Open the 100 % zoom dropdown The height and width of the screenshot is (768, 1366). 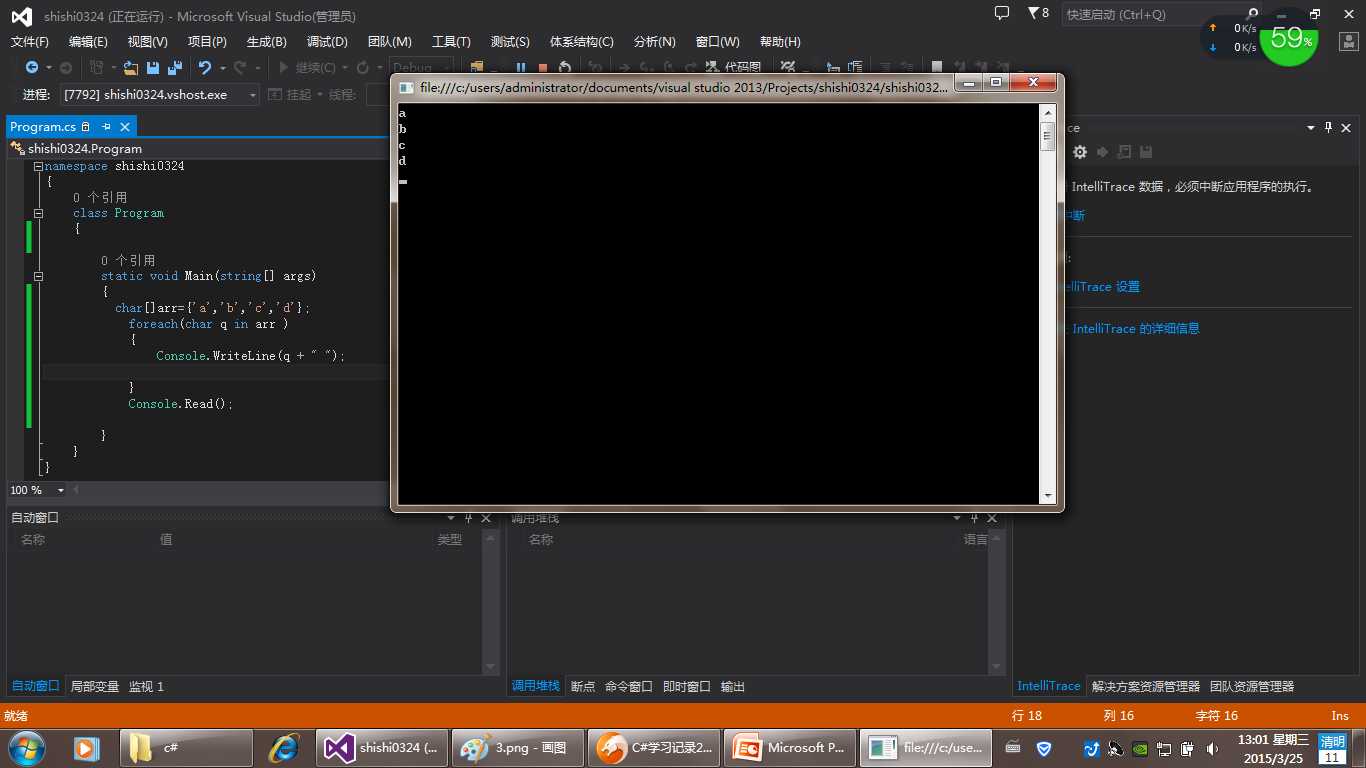point(60,490)
